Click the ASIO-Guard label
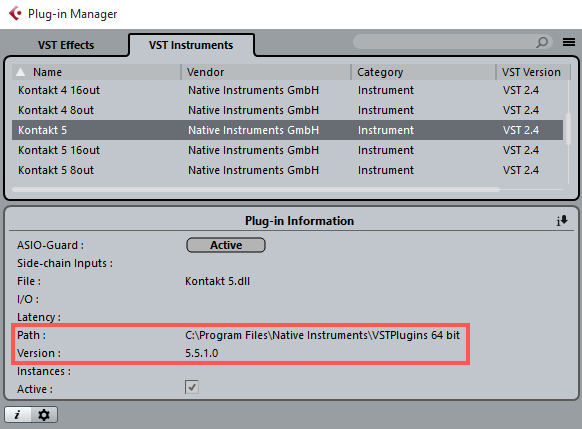Viewport: 582px width, 429px height. coord(50,245)
